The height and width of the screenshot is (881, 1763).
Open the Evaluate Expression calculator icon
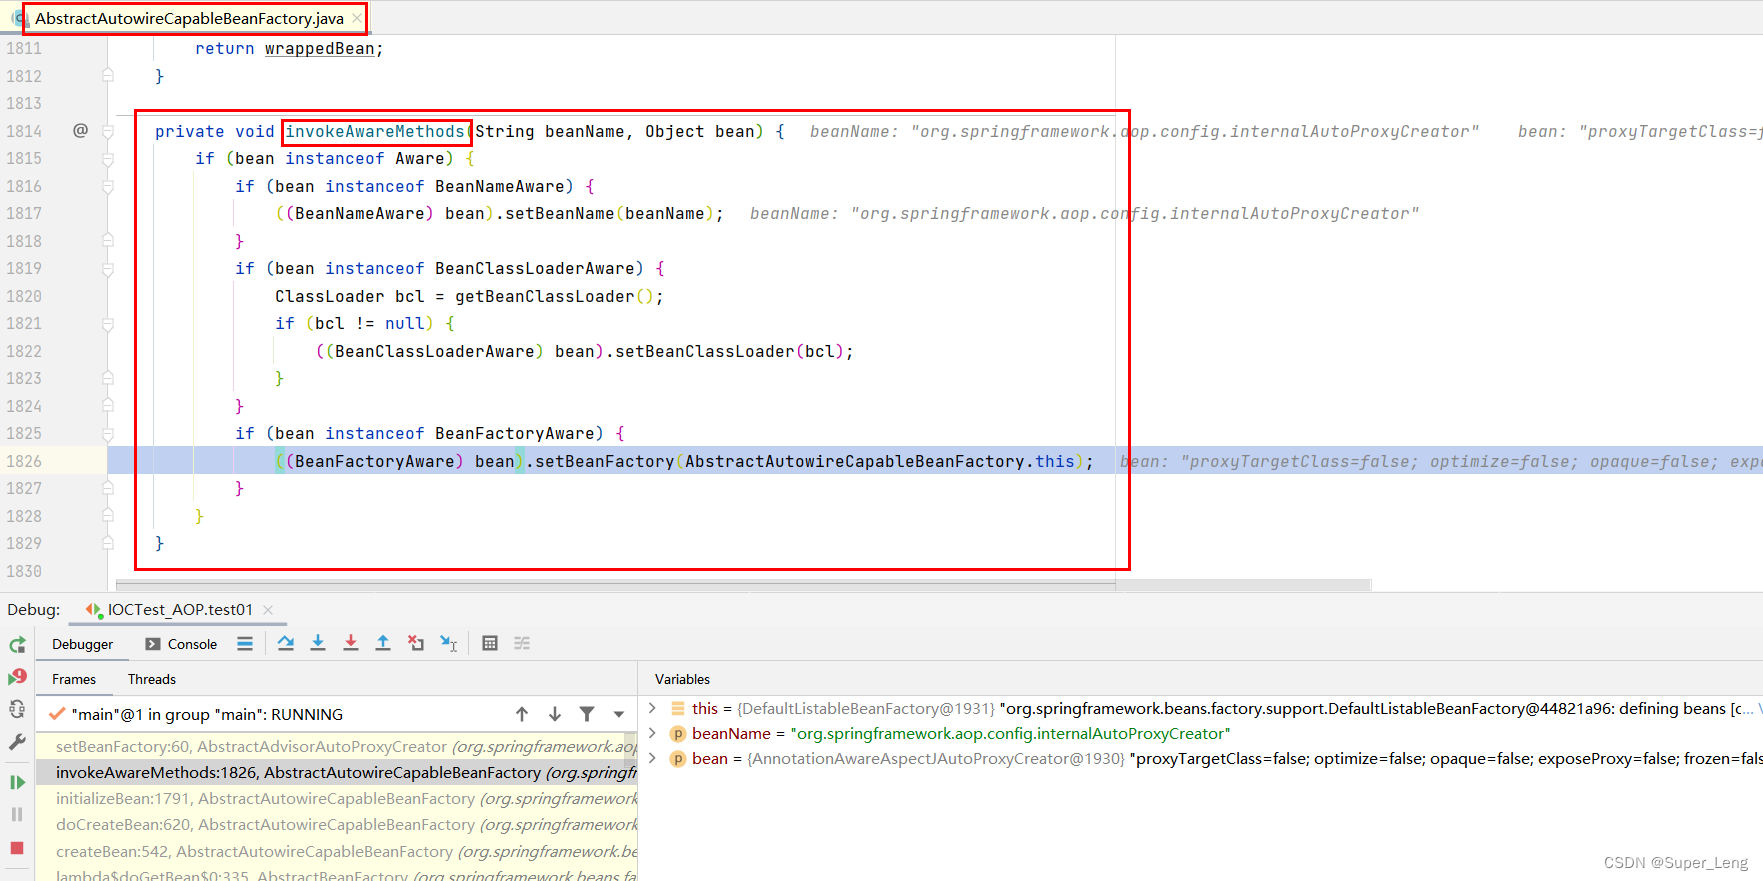(x=490, y=643)
